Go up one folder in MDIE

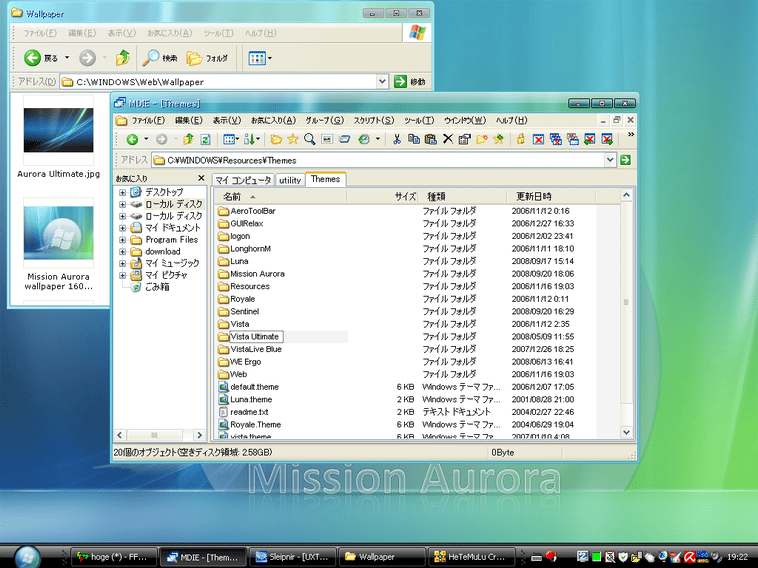(x=189, y=140)
